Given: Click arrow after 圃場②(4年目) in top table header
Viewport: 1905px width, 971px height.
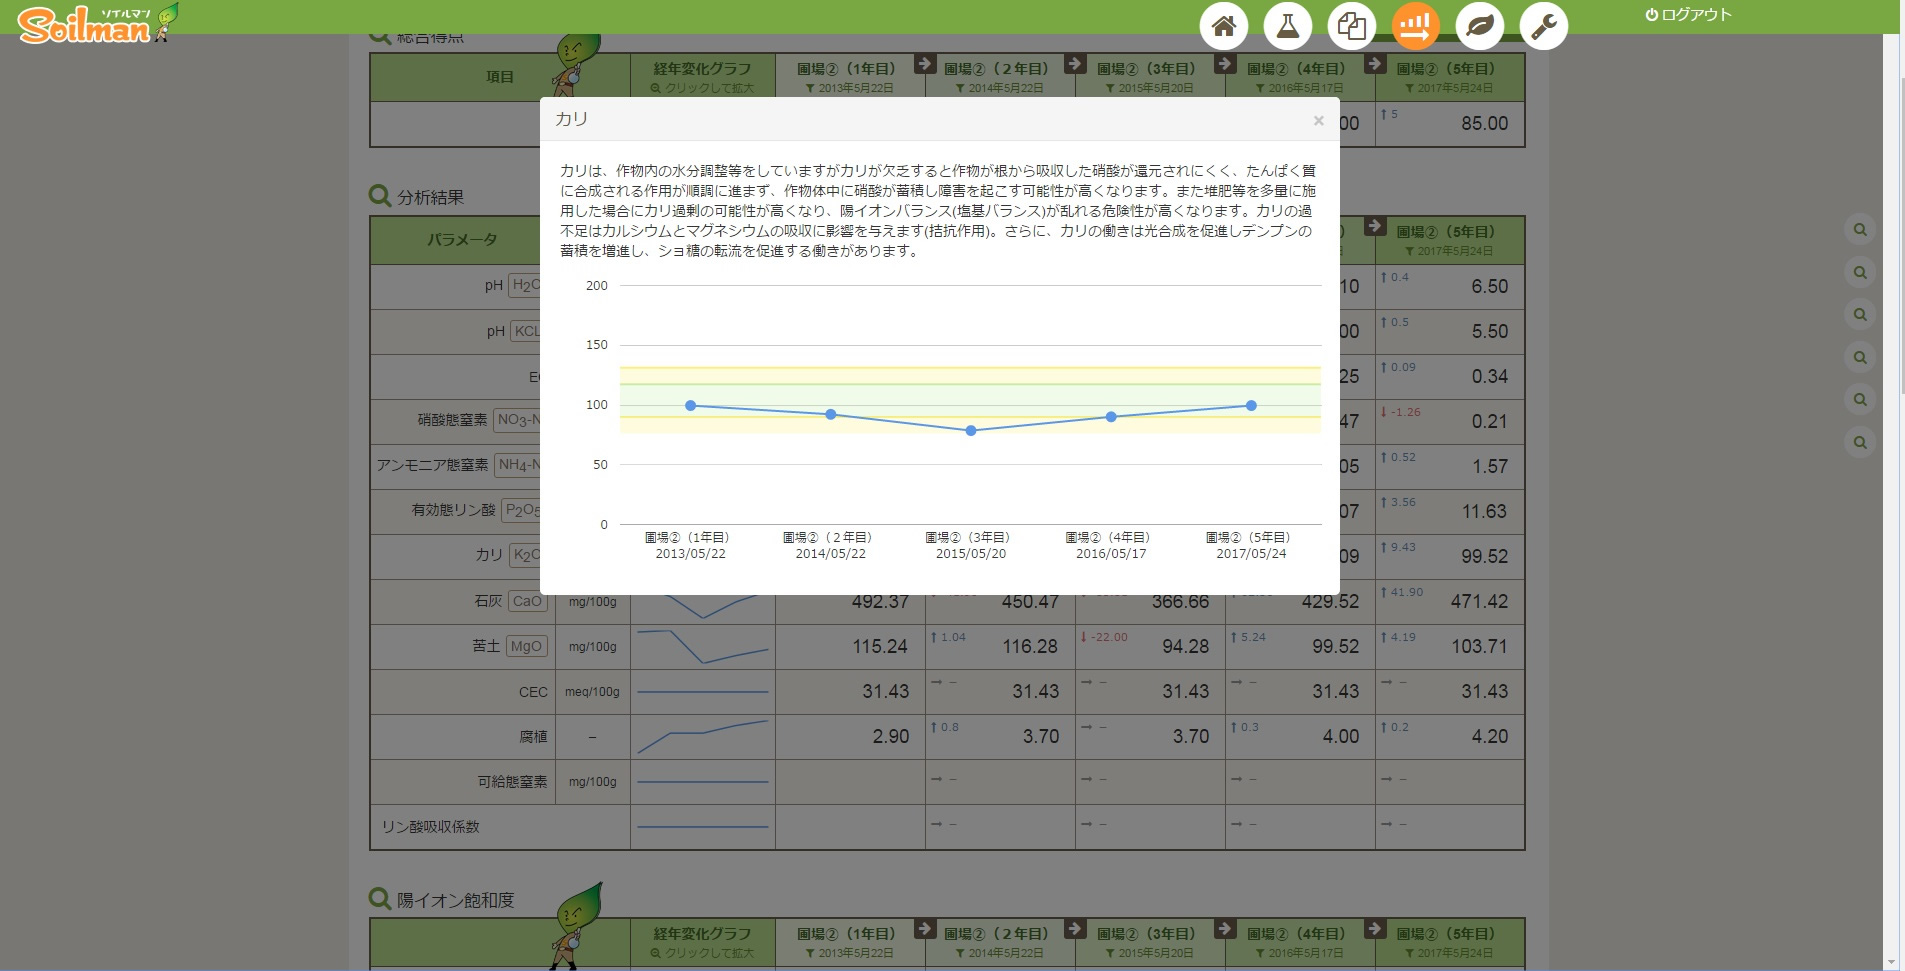Looking at the screenshot, I should click(1374, 63).
